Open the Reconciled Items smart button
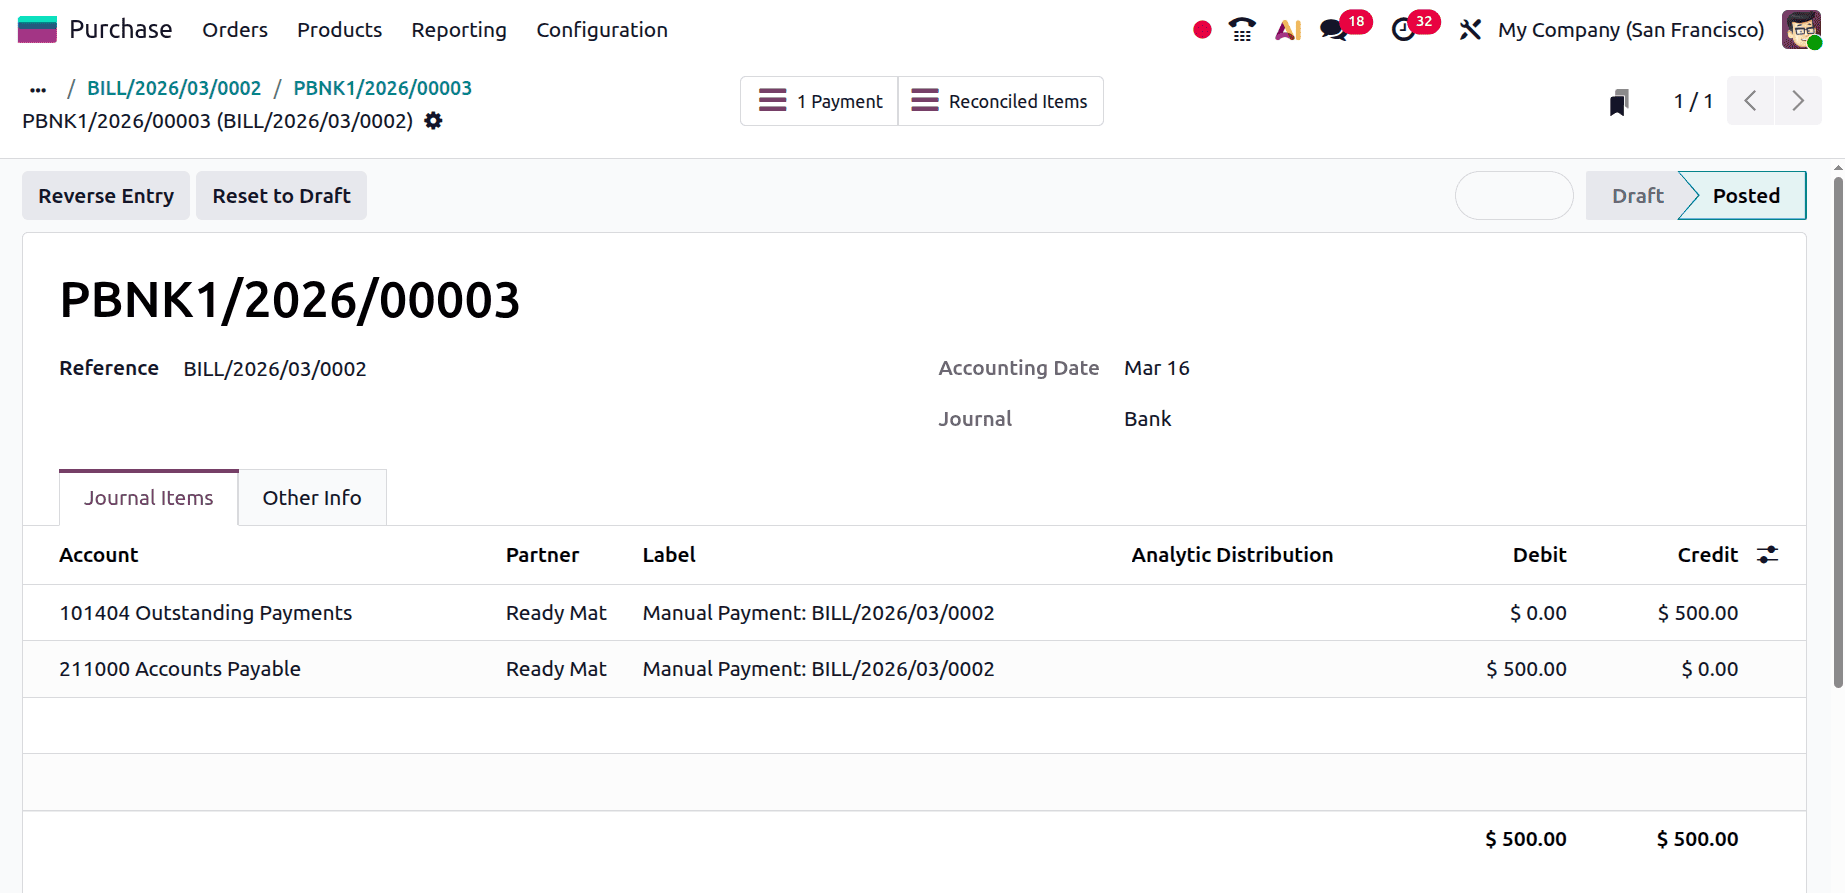Viewport: 1845px width, 893px height. click(1000, 101)
